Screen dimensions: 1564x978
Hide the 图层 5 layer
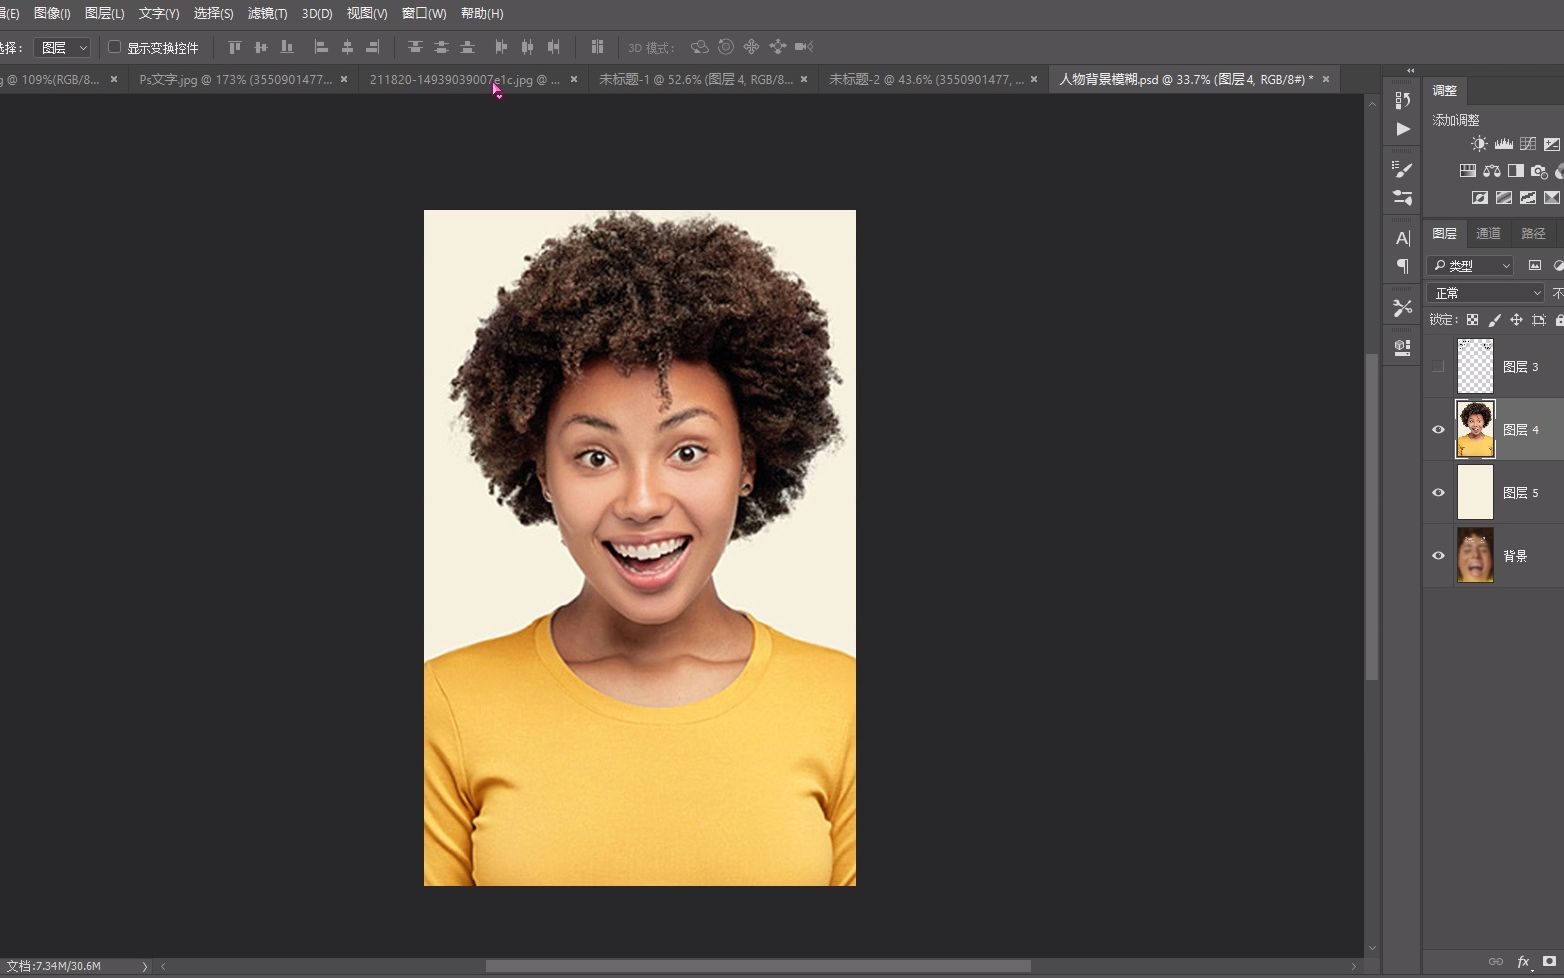(1438, 493)
